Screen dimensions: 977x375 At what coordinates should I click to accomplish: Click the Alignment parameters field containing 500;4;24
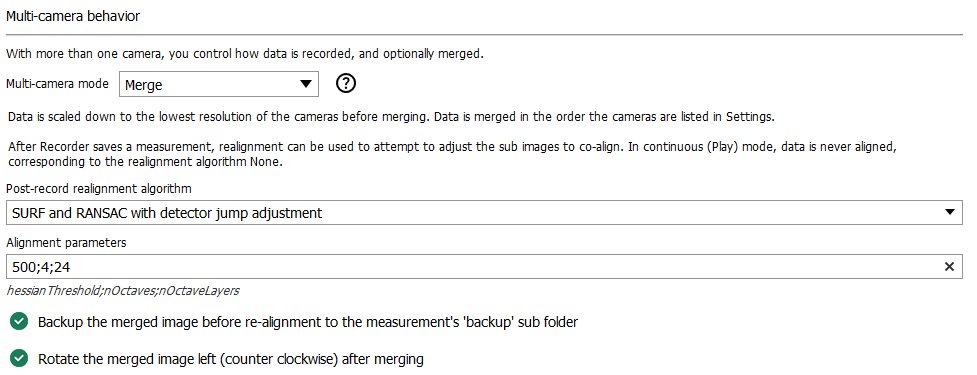(x=484, y=267)
